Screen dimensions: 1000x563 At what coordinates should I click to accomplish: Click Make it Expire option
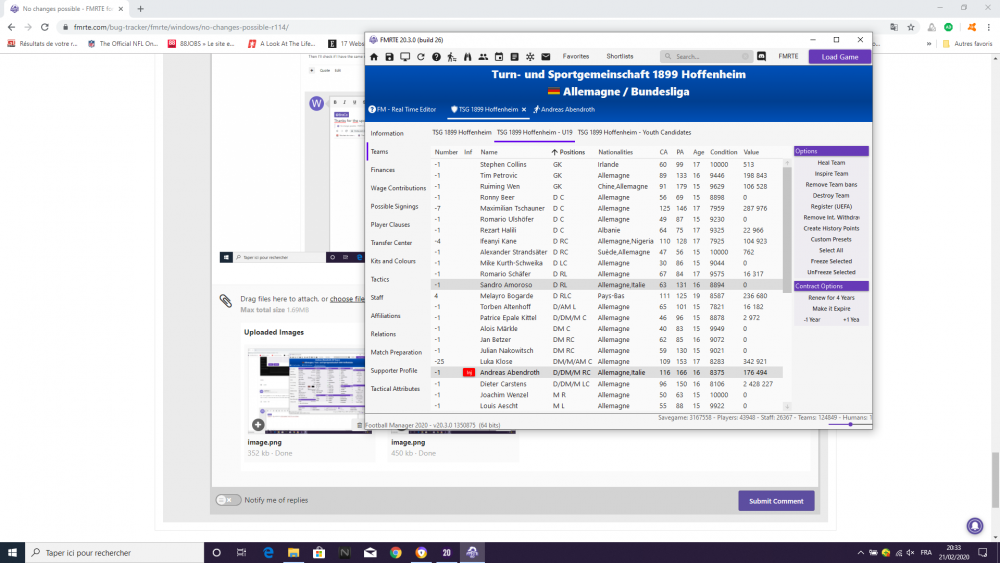point(831,309)
